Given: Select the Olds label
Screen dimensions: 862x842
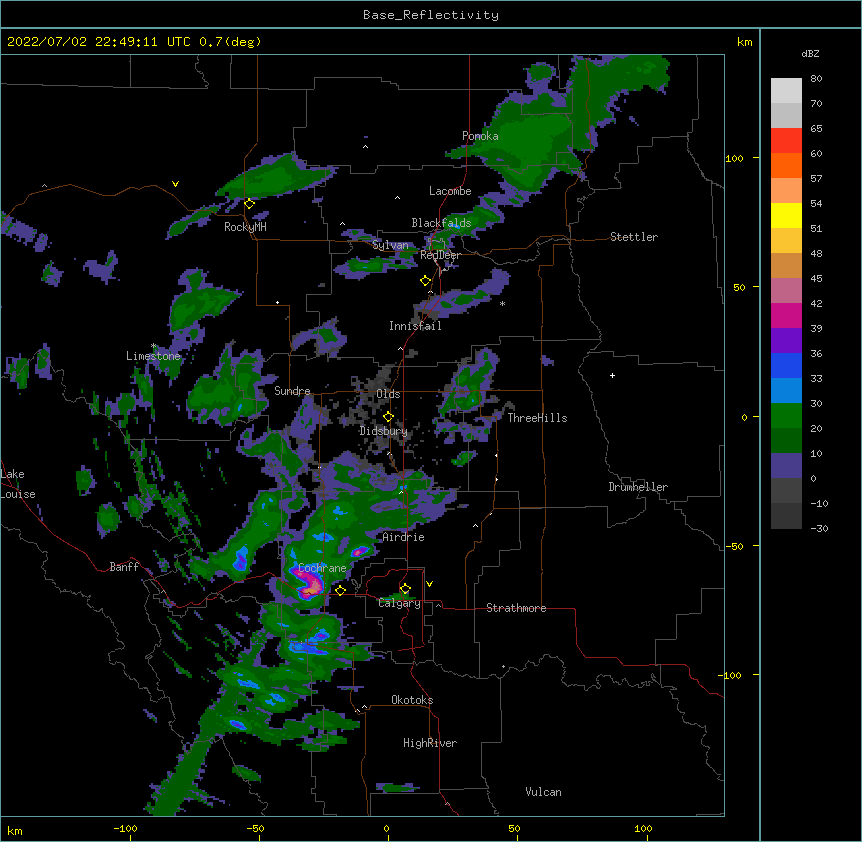Looking at the screenshot, I should (x=388, y=394).
